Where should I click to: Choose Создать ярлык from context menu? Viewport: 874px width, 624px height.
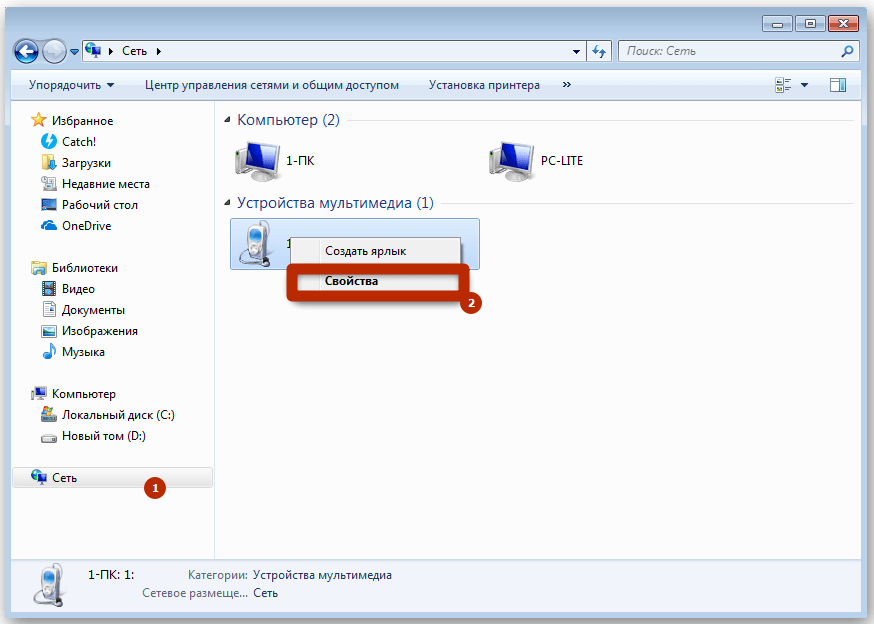[365, 251]
